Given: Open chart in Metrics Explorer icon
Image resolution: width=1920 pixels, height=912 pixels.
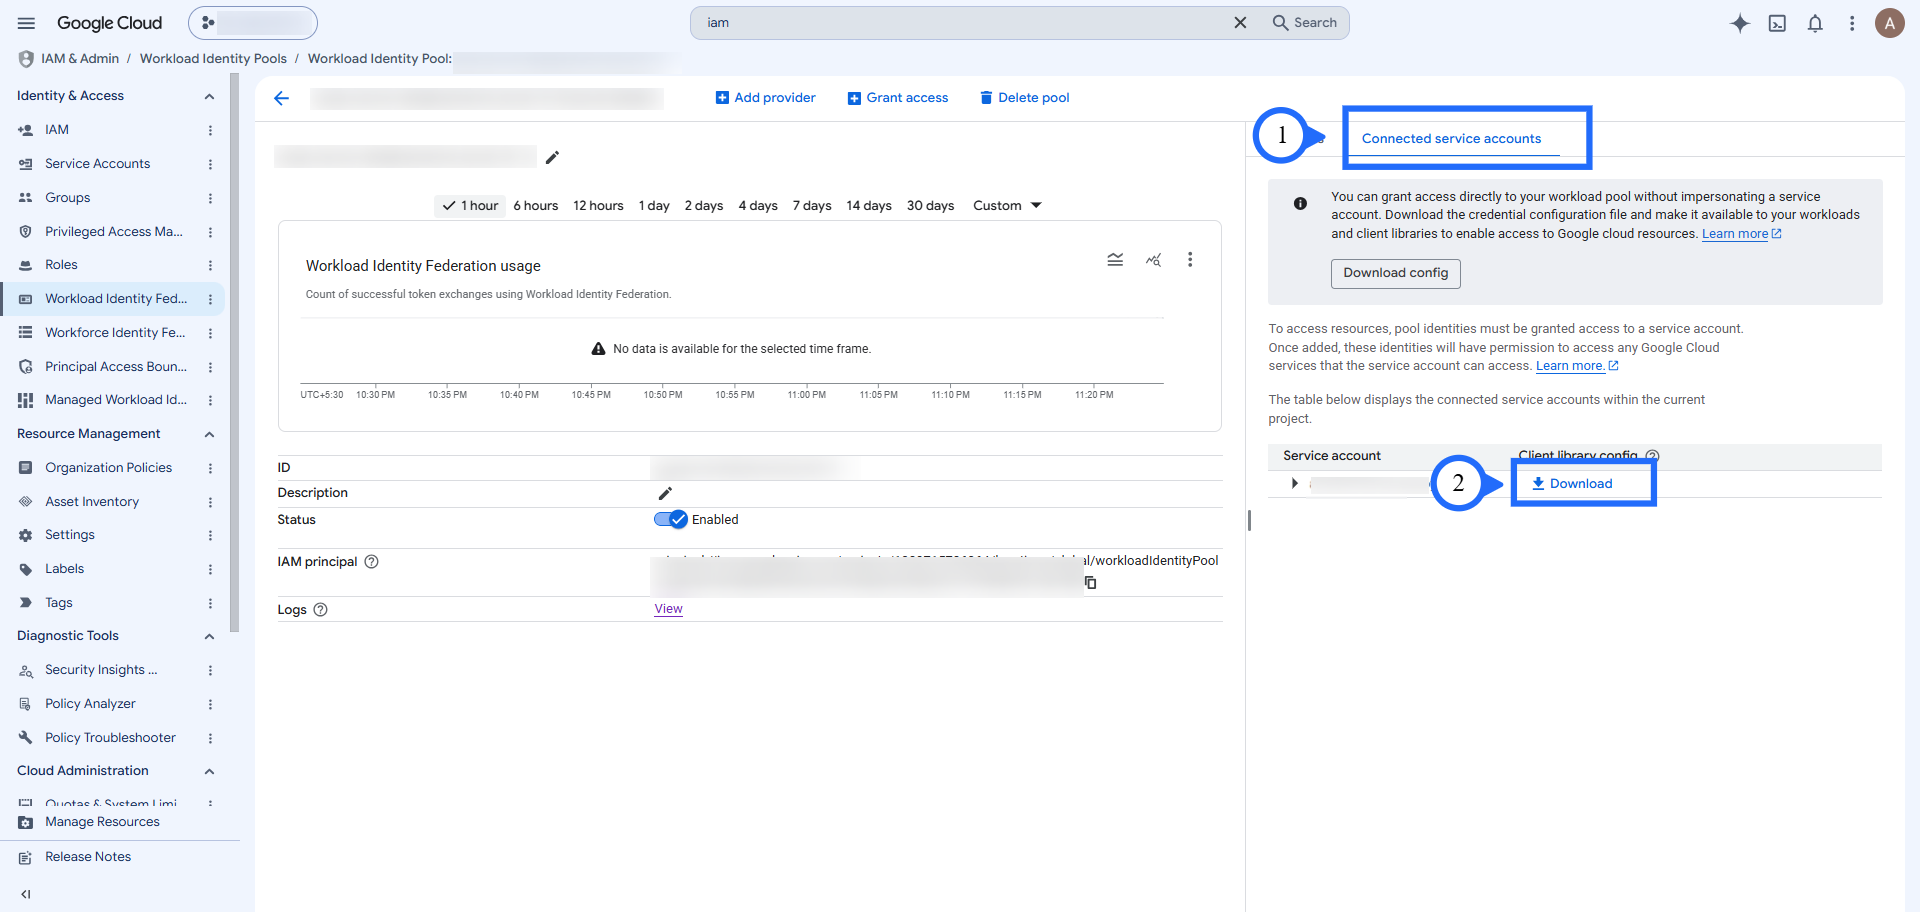Looking at the screenshot, I should coord(1153,260).
